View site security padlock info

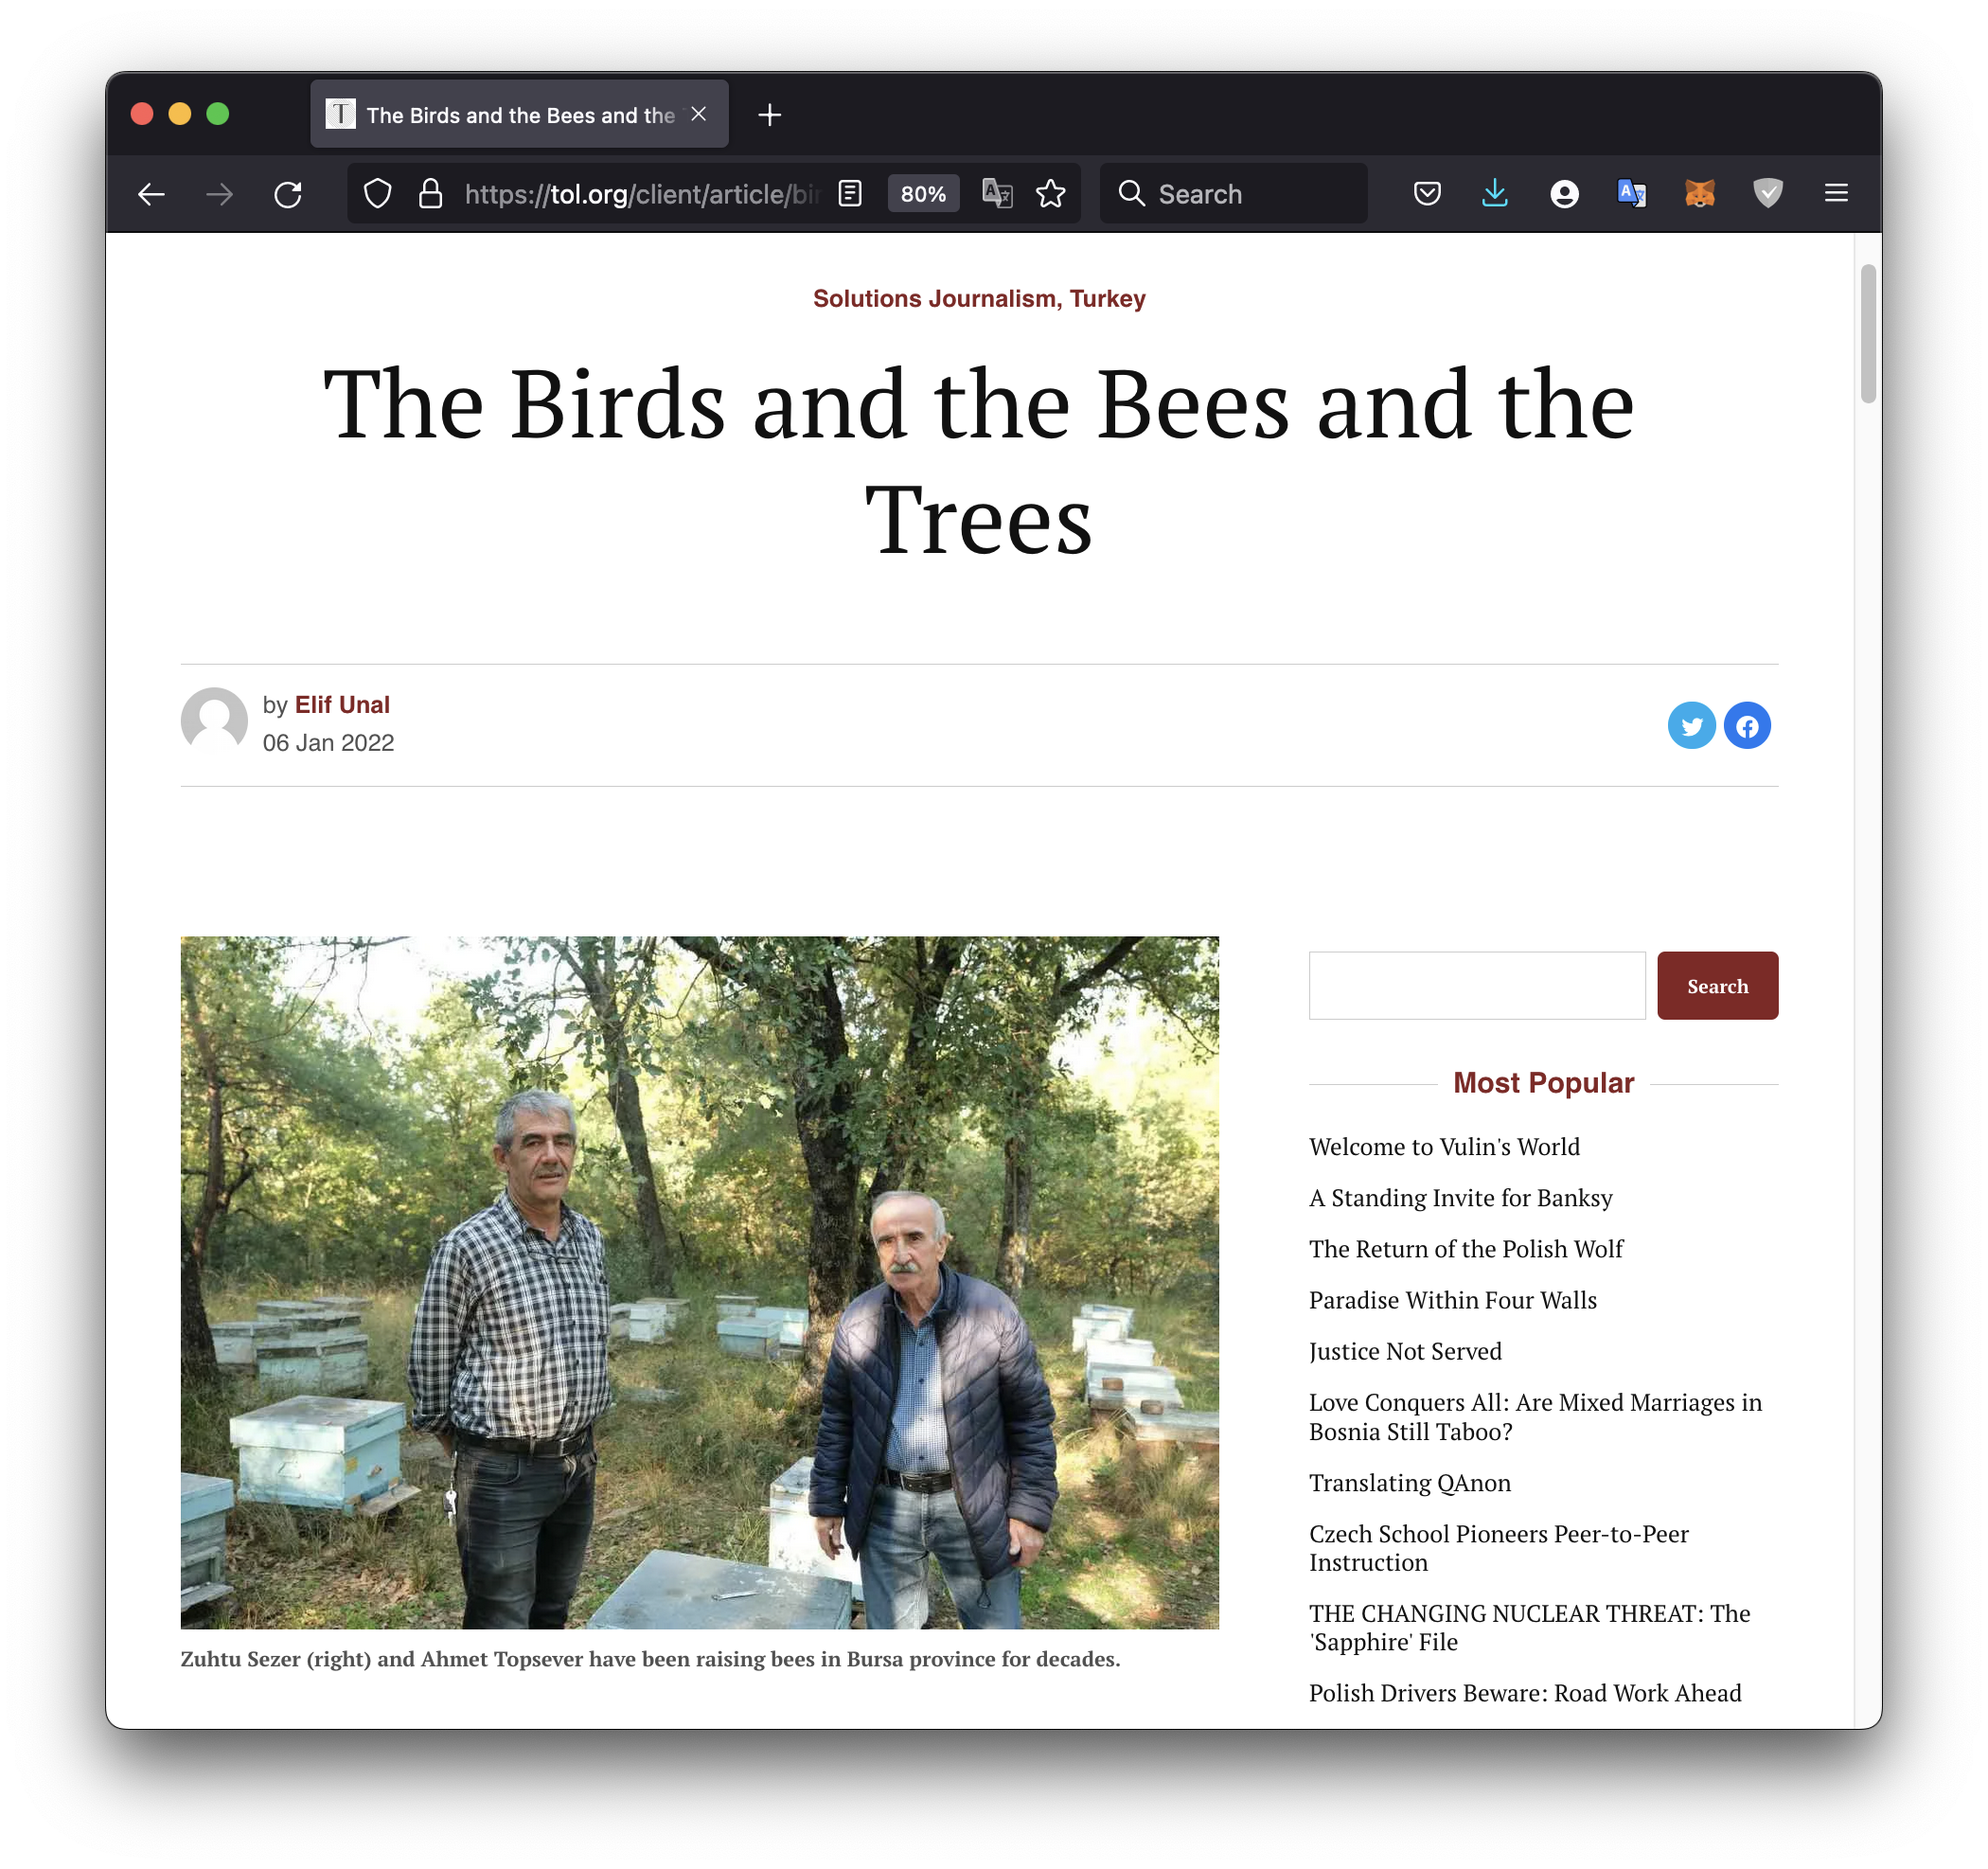430,194
